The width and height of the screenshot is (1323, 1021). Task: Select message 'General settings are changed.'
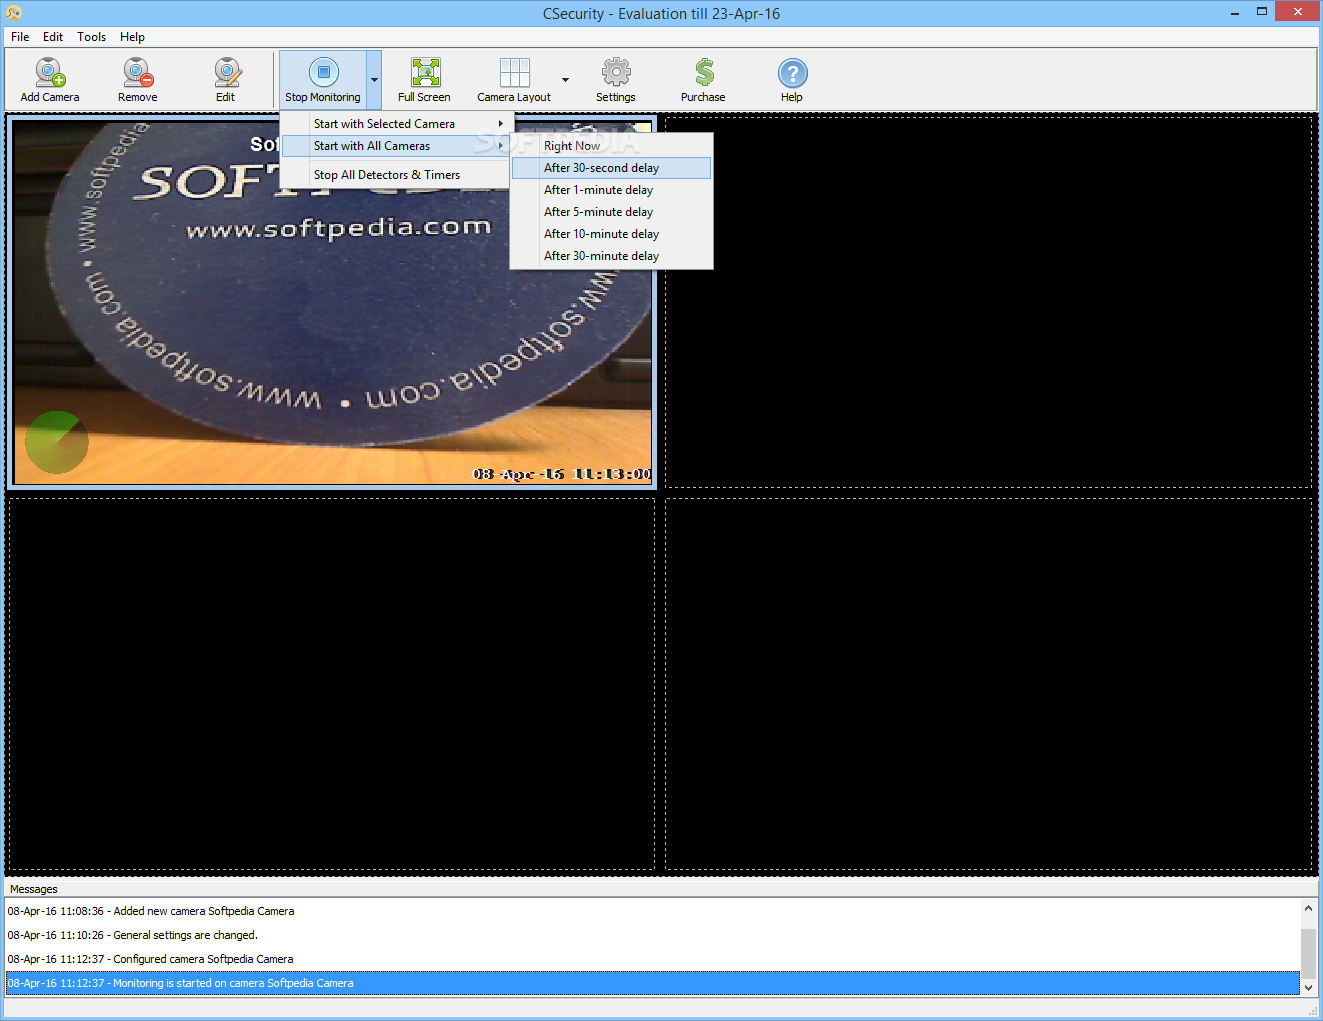tap(652, 935)
